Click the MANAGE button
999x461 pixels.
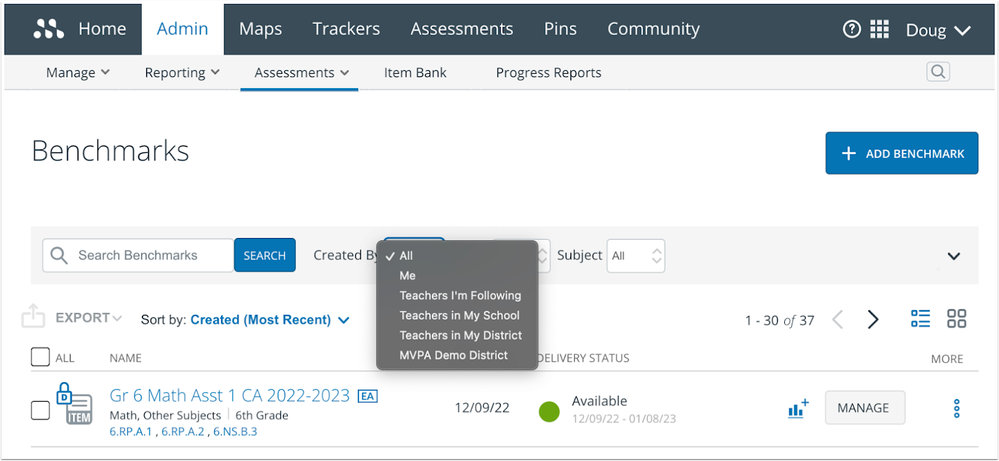pos(863,408)
